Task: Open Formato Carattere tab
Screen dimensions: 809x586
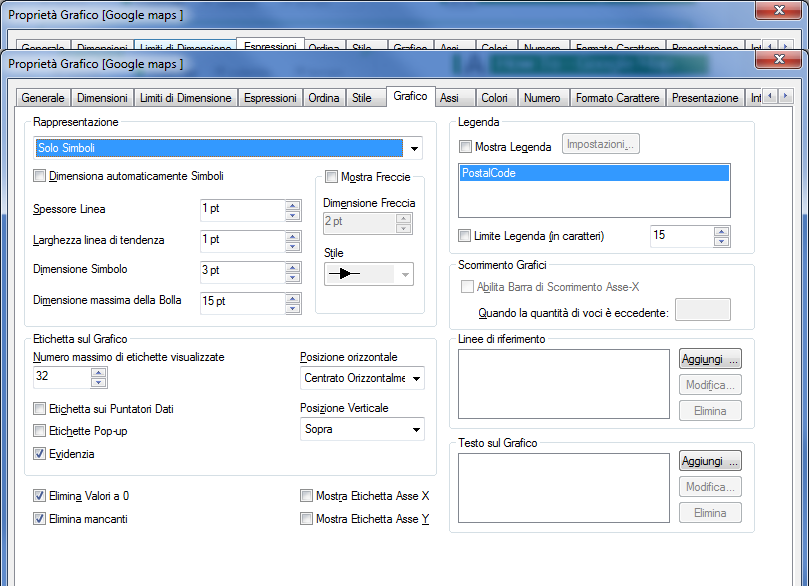Action: pyautogui.click(x=618, y=98)
